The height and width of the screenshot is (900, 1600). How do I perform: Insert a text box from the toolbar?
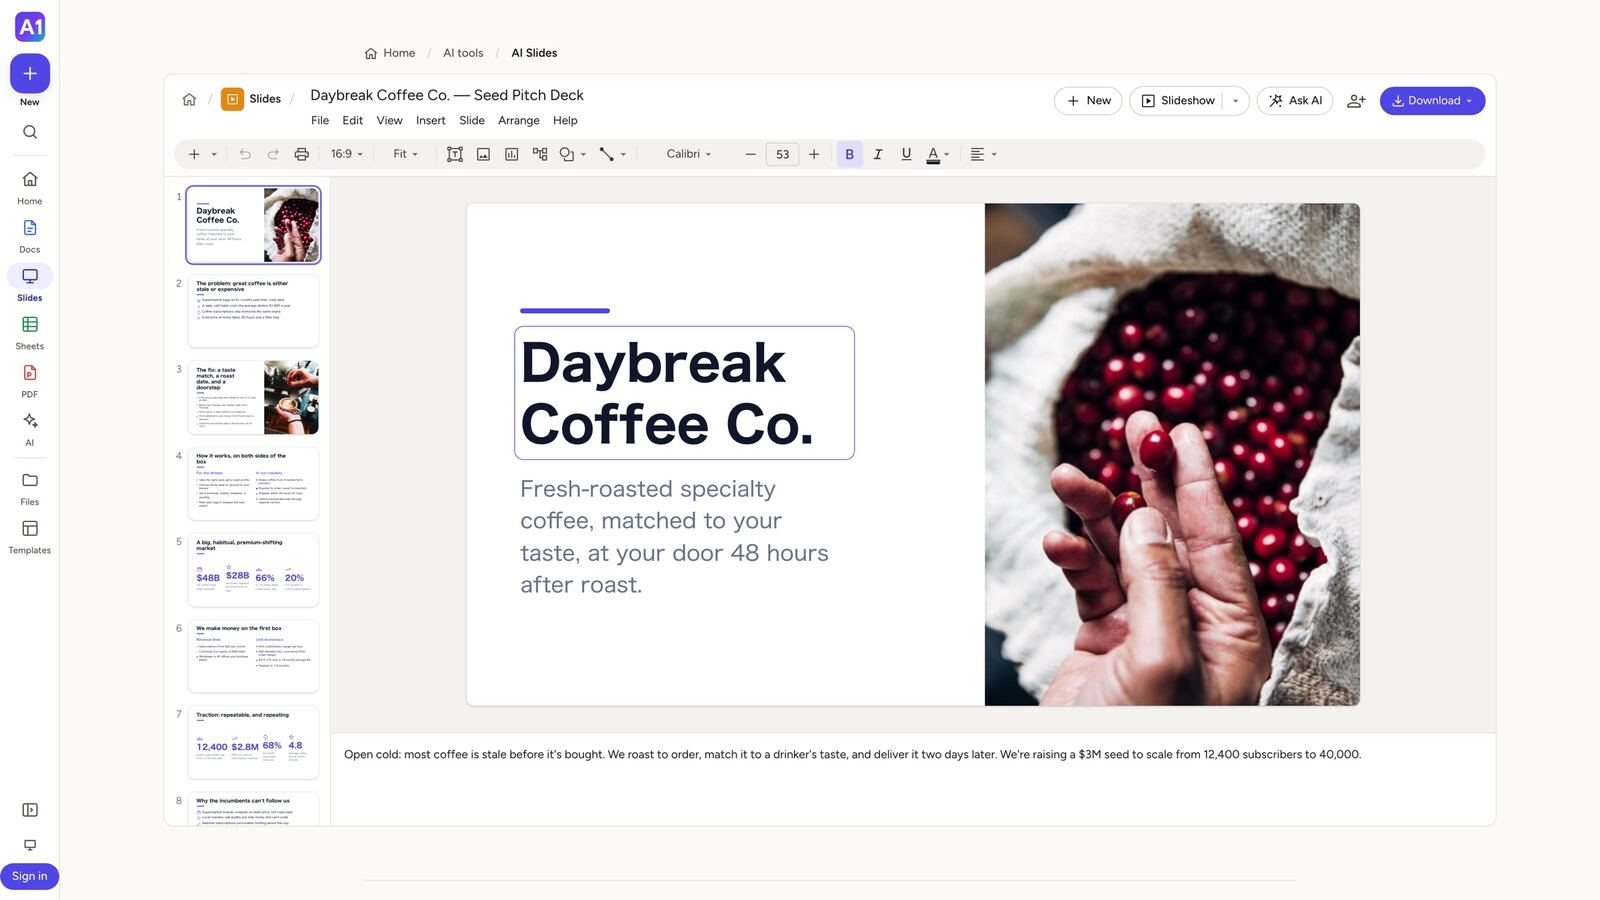click(x=455, y=154)
